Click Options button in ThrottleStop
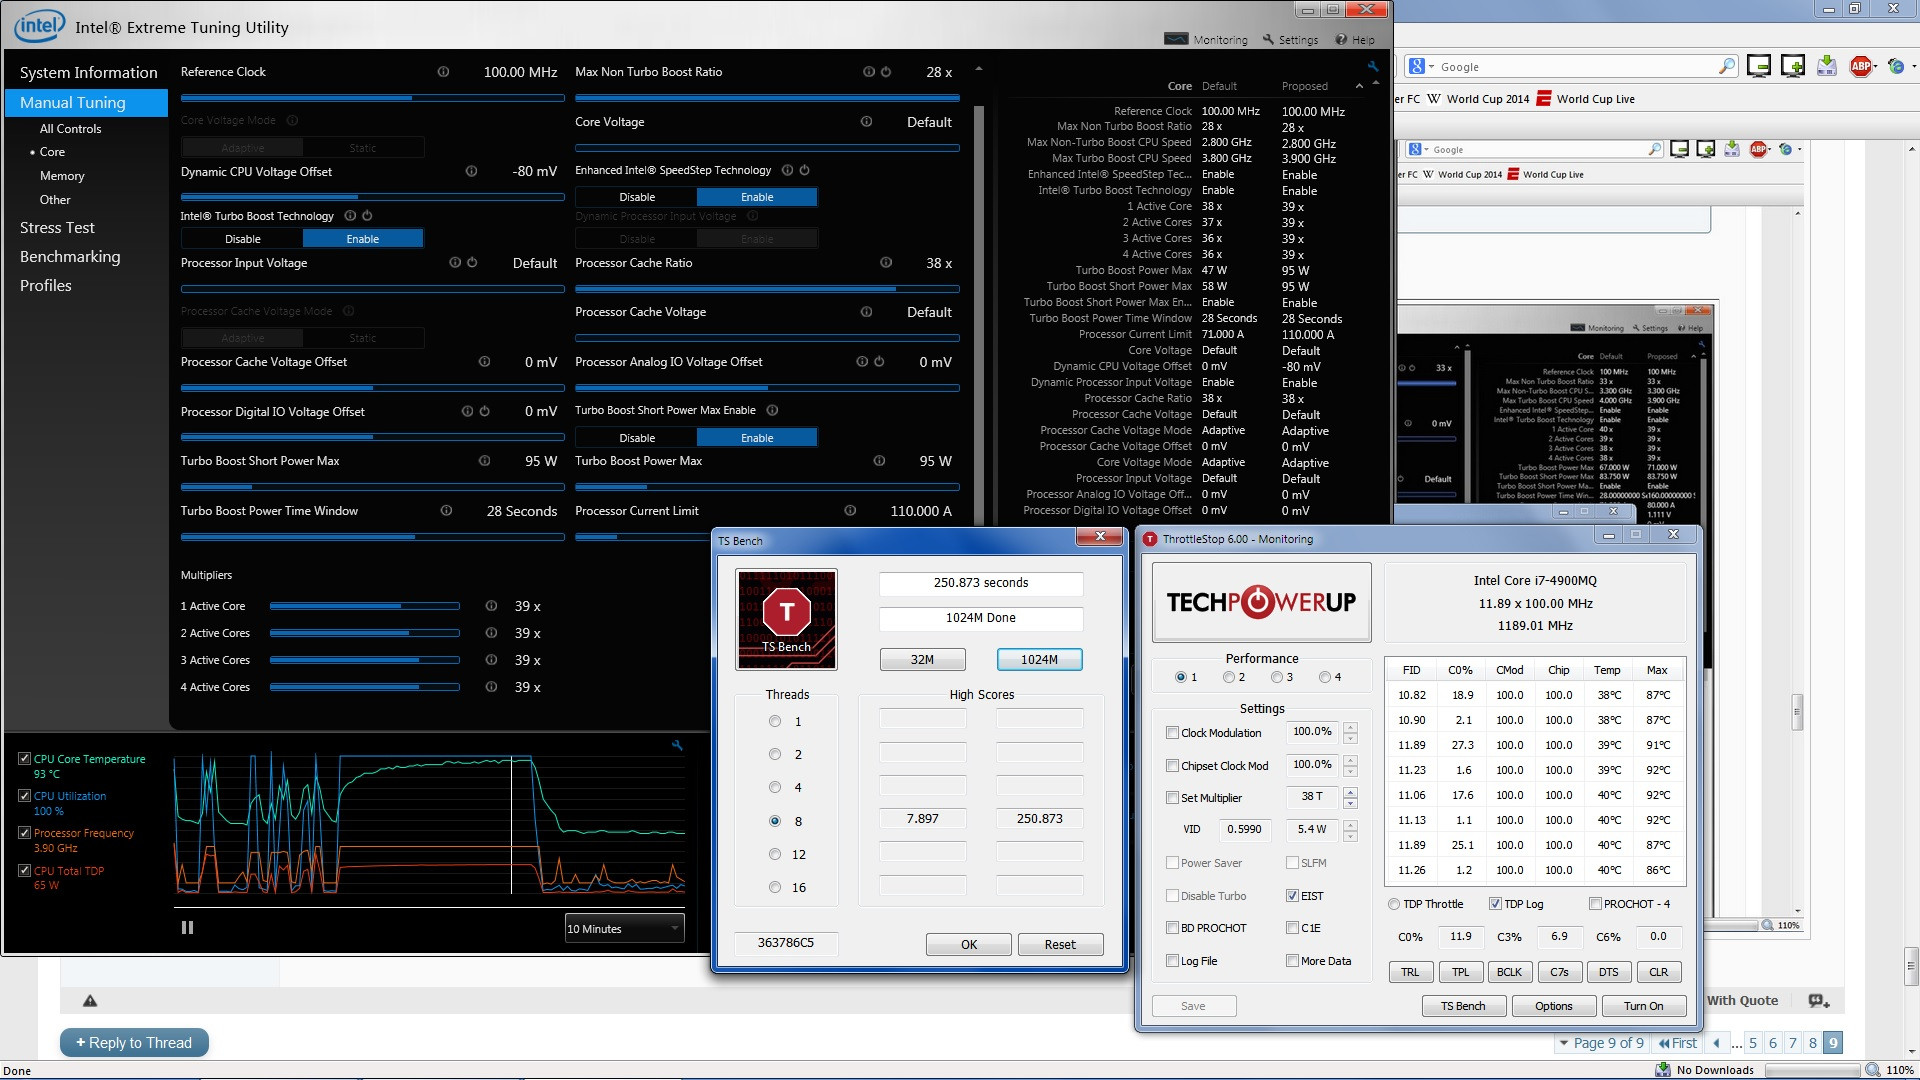The image size is (1920, 1080). [1553, 1006]
